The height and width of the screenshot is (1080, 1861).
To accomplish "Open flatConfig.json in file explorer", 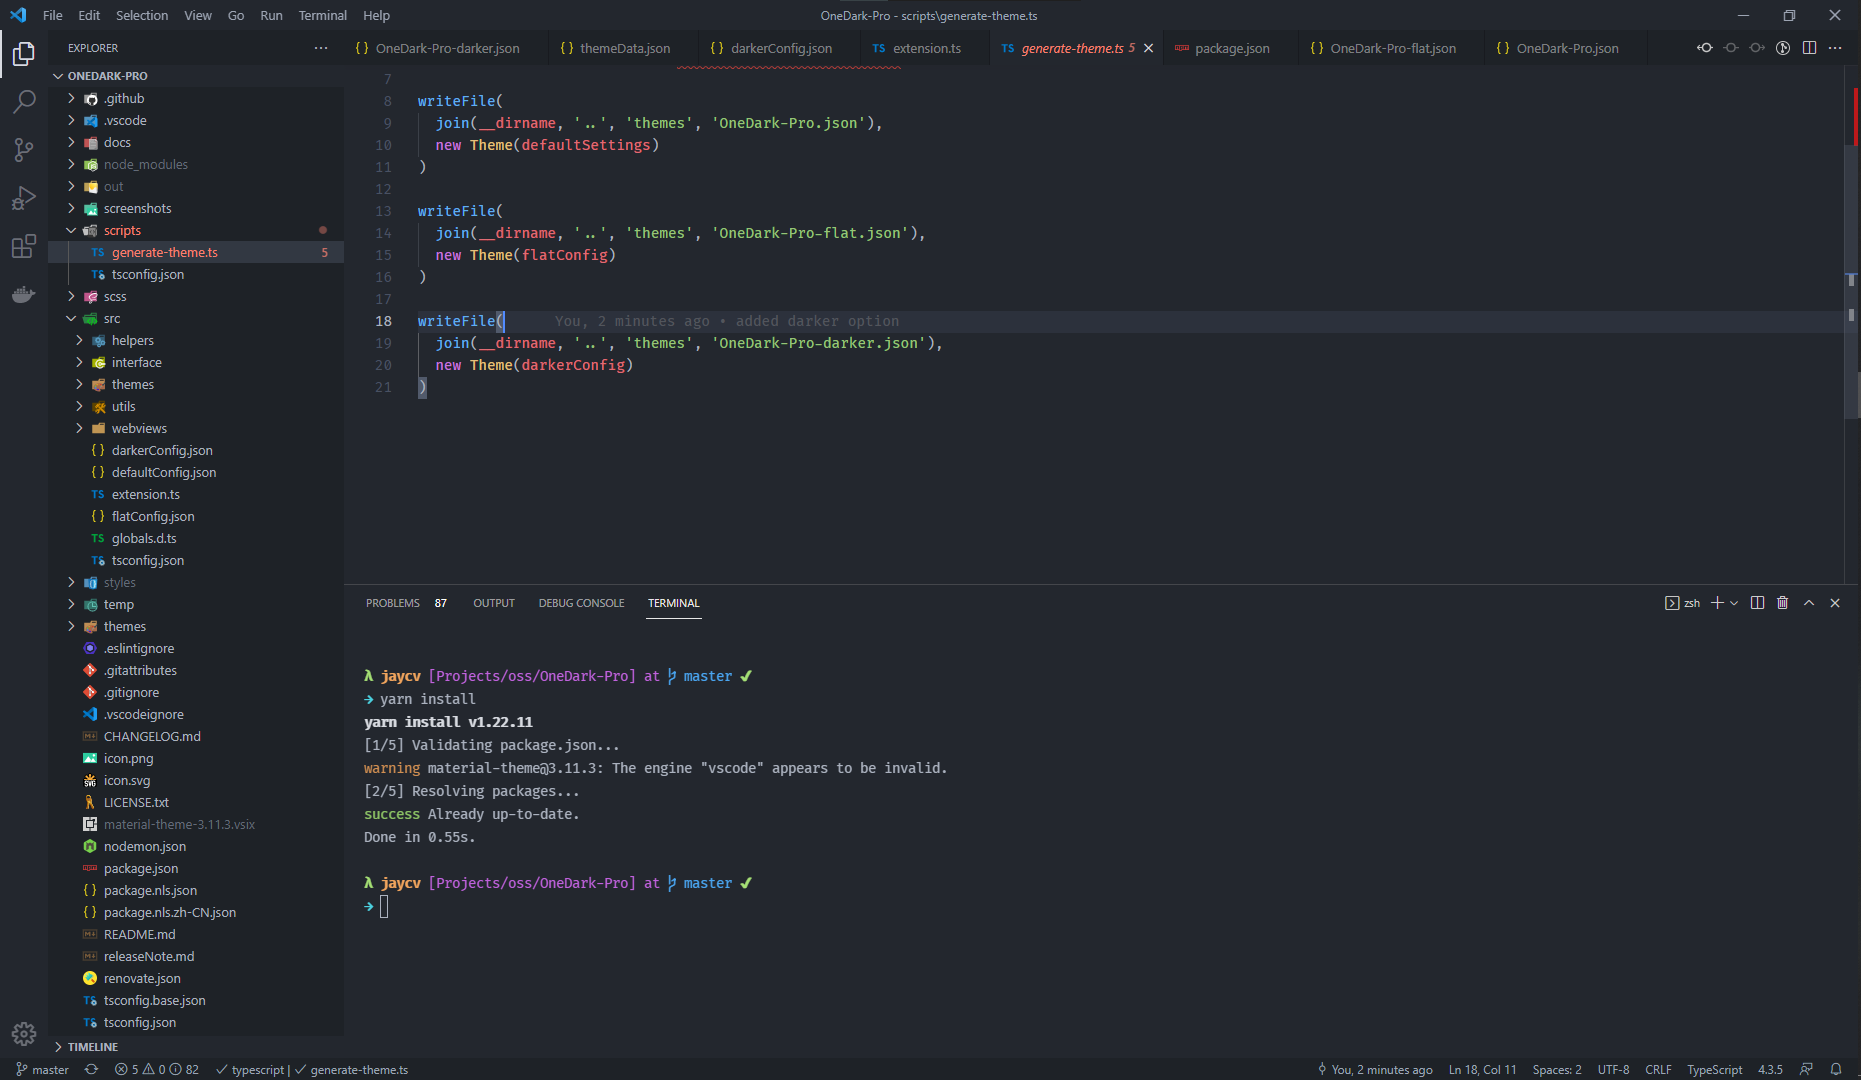I will tap(153, 516).
